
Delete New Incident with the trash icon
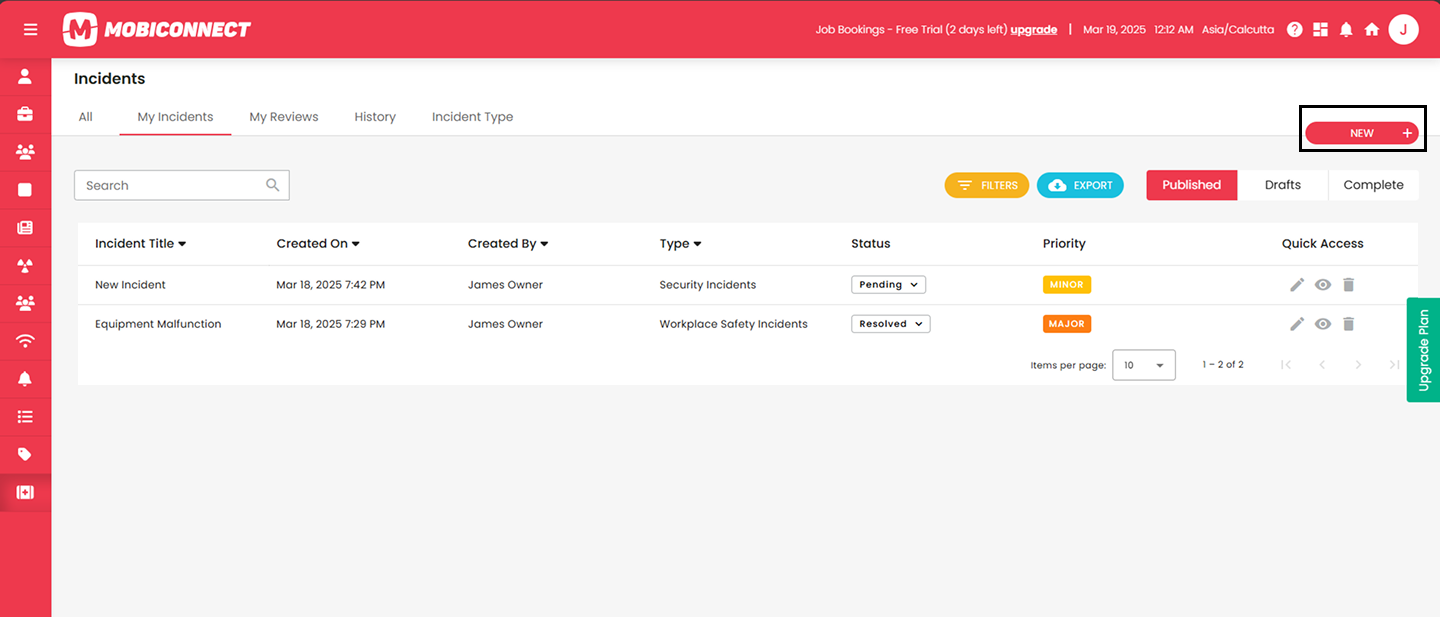point(1348,284)
